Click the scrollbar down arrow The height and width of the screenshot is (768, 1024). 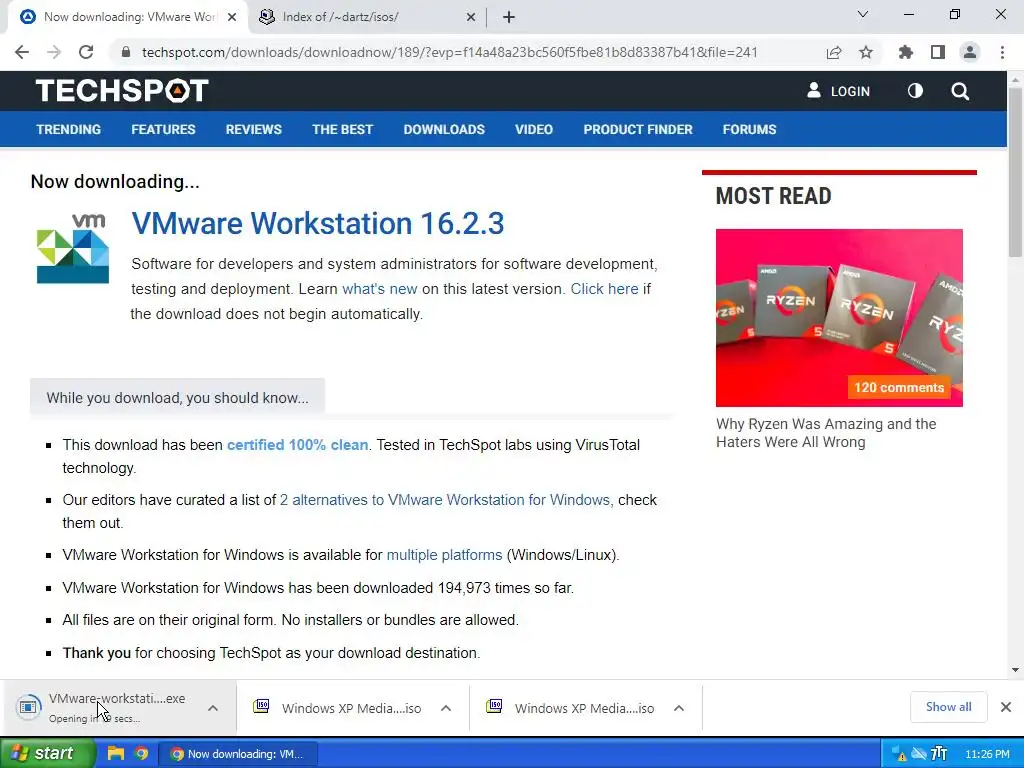[x=1015, y=670]
